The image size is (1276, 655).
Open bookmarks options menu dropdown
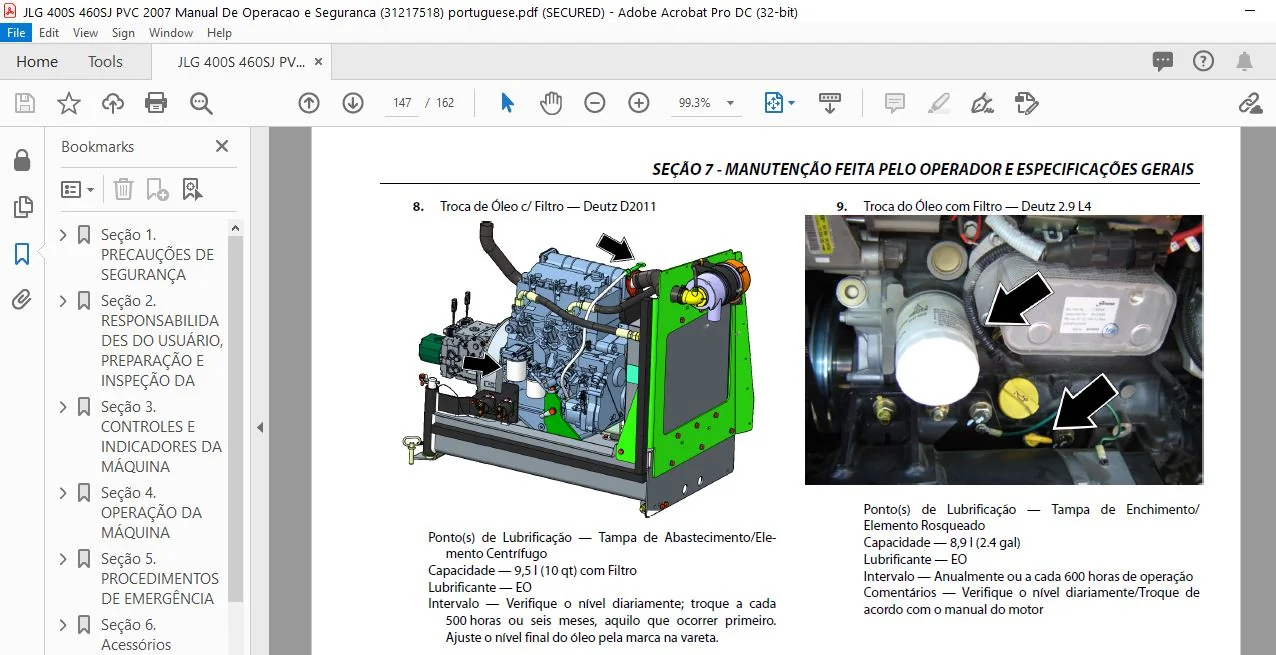[x=78, y=189]
